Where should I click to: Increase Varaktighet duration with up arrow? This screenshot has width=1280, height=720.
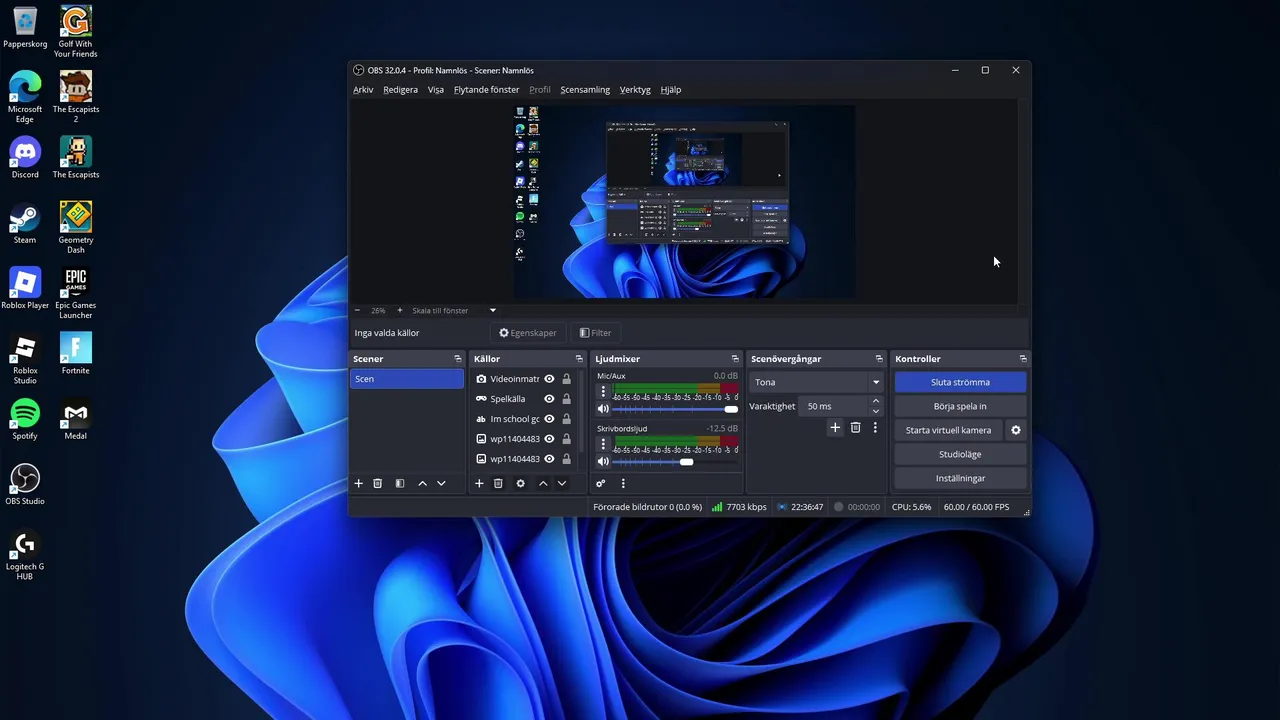point(876,401)
